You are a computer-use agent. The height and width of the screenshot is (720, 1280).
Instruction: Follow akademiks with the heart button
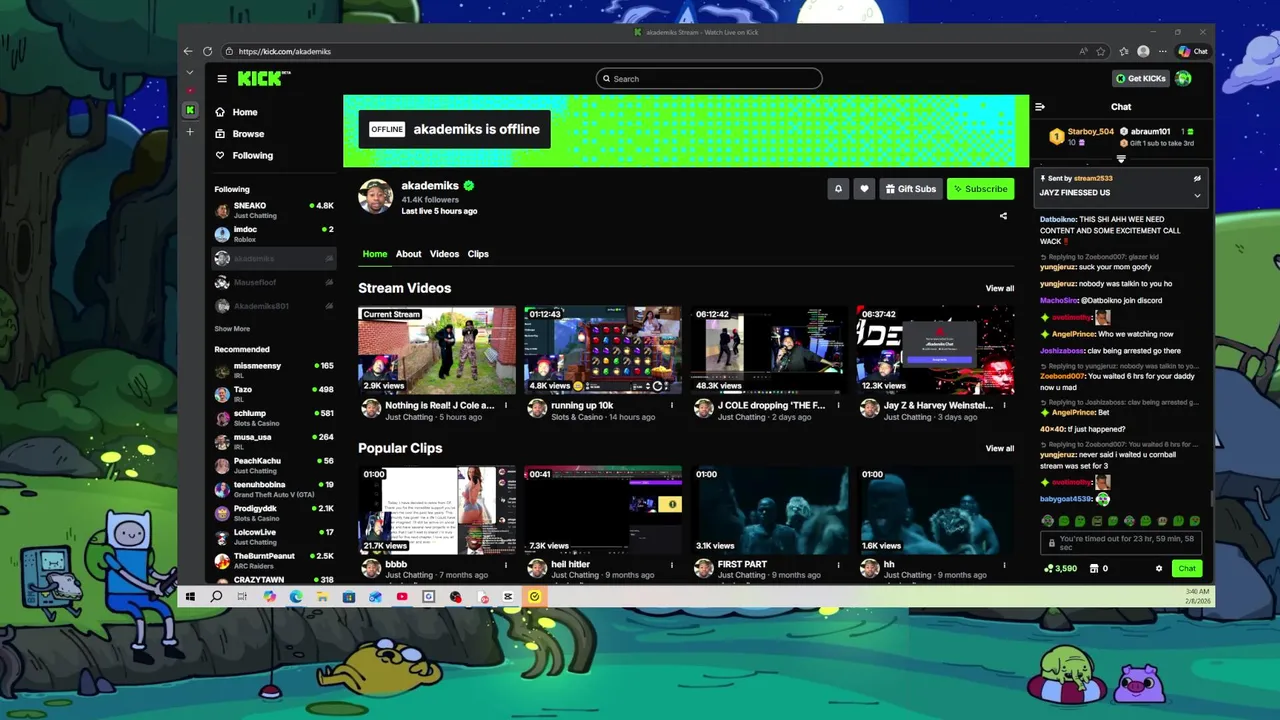click(864, 189)
